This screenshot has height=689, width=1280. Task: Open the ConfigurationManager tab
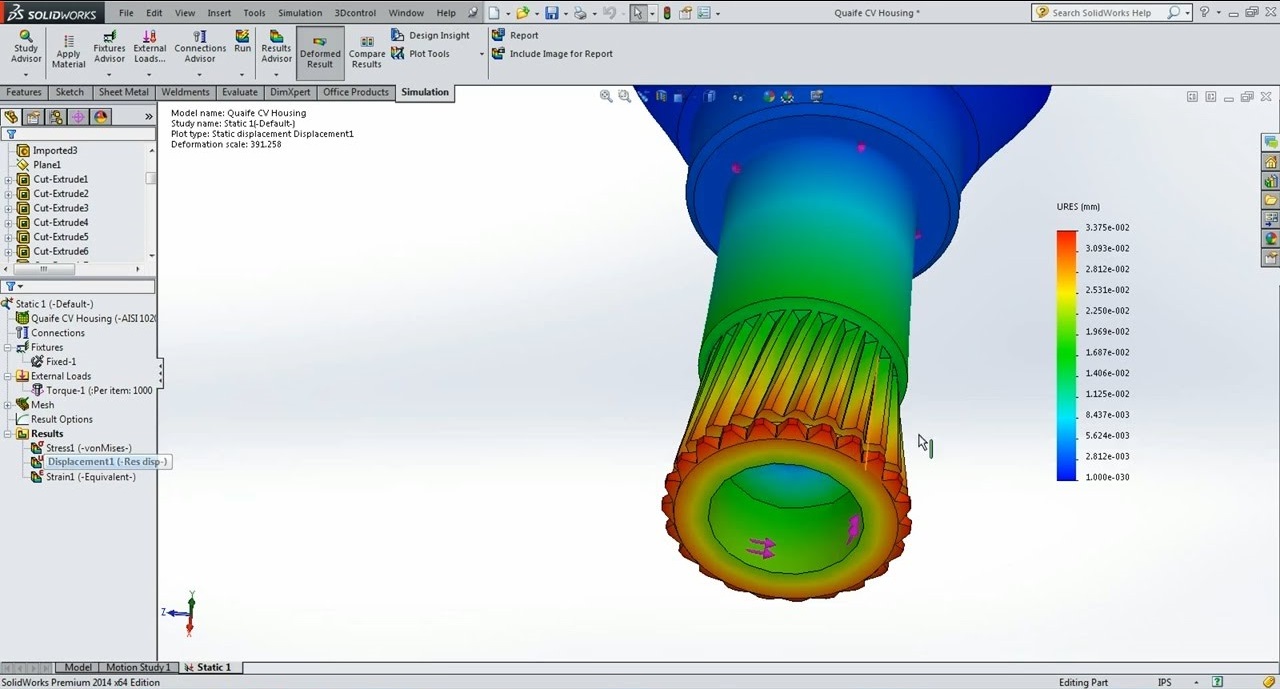point(56,117)
